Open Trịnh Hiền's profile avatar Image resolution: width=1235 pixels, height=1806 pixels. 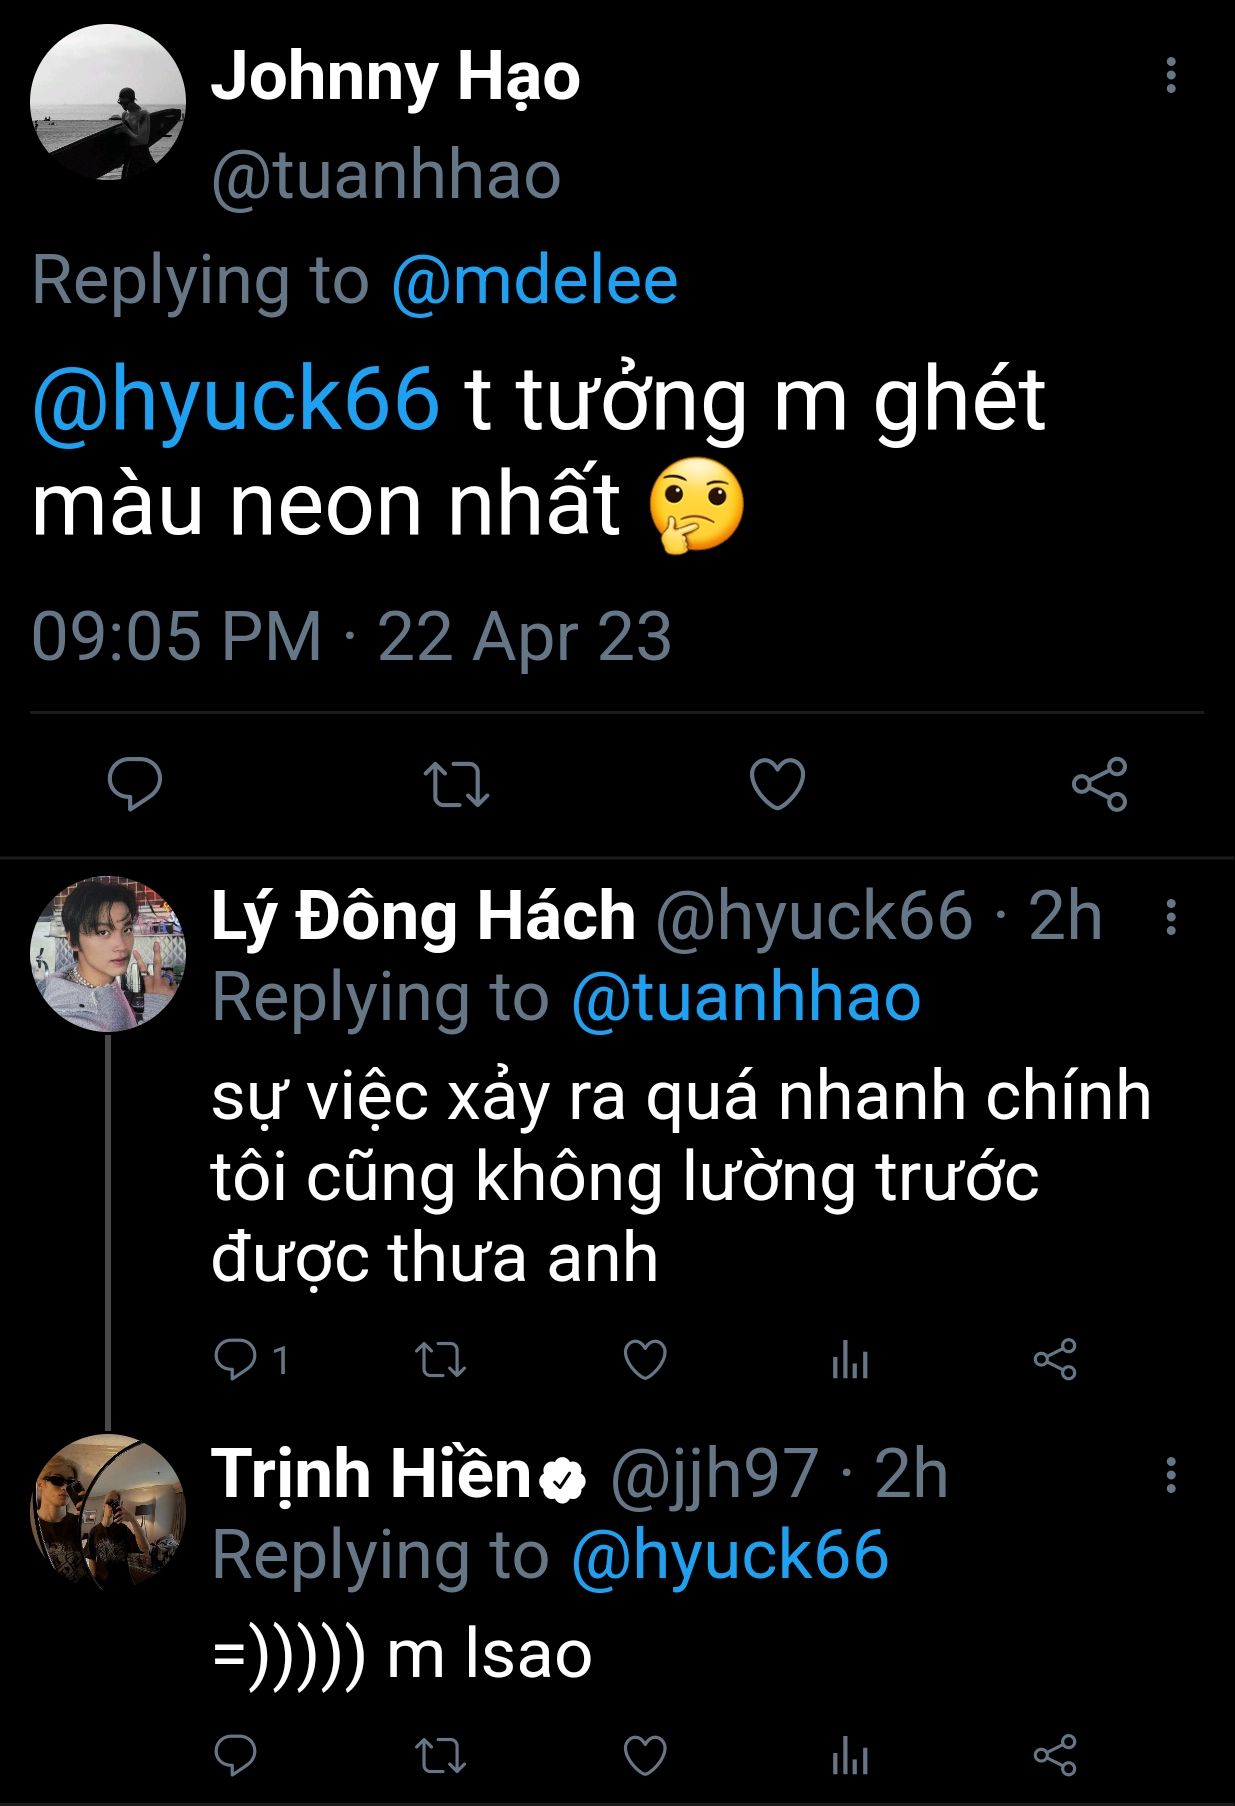pyautogui.click(x=108, y=1511)
